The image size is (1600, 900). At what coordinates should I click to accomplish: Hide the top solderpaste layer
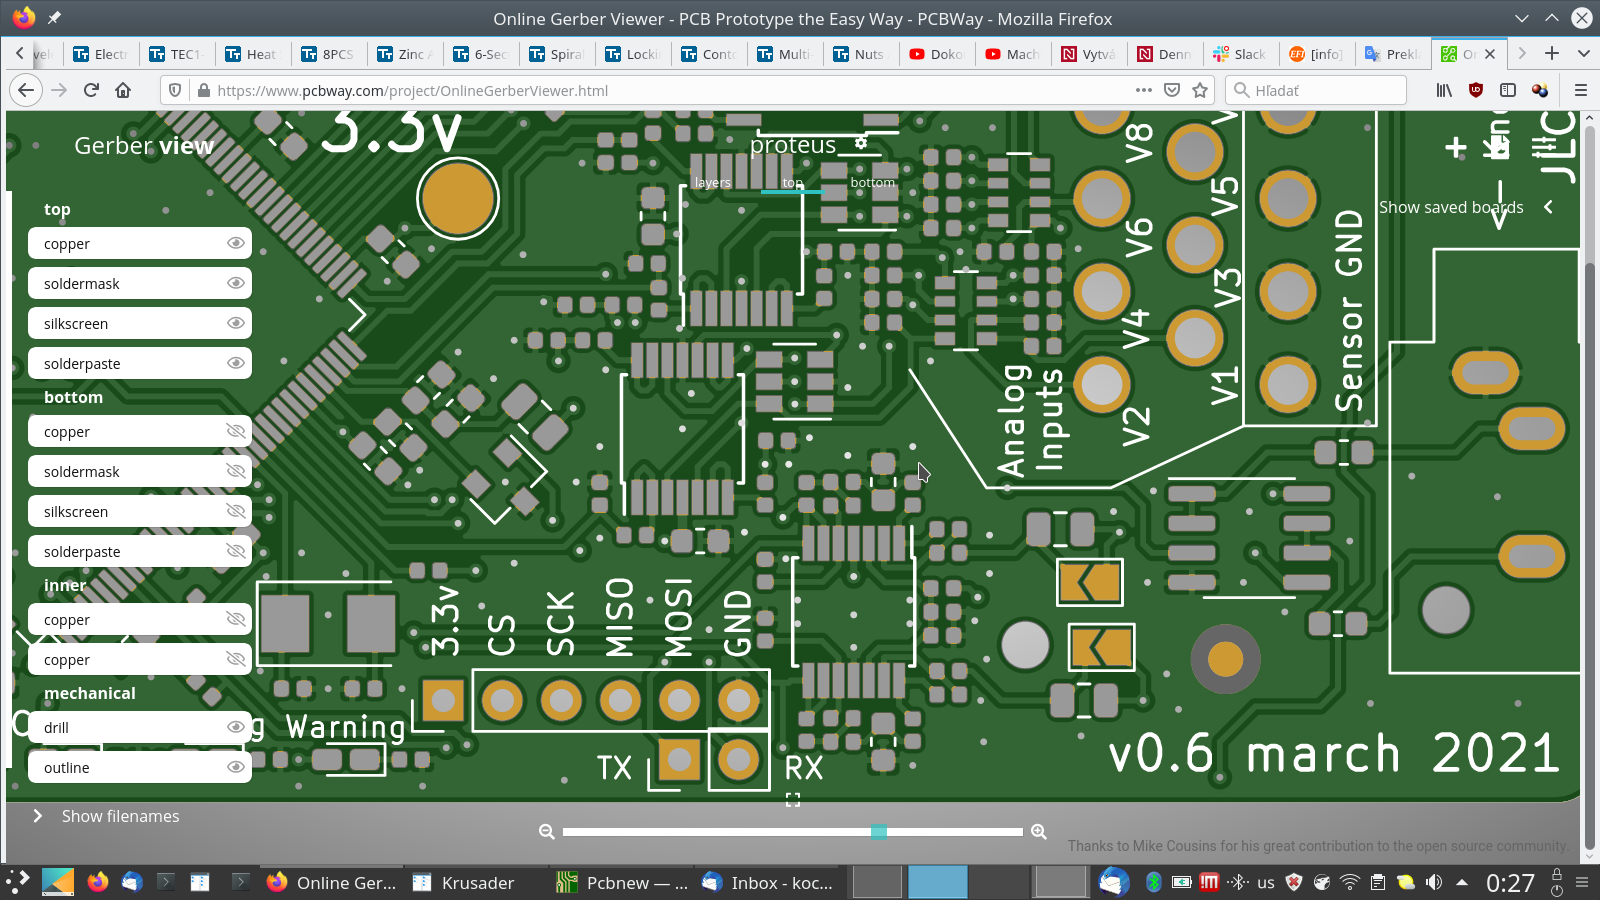[236, 363]
